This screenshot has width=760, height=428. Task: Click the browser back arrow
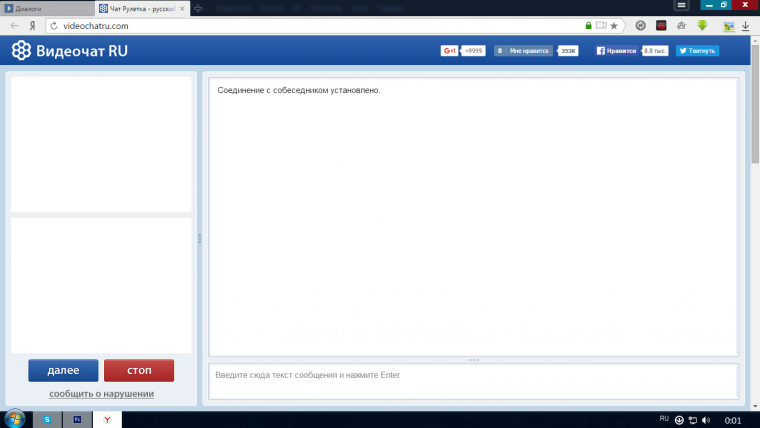tap(15, 25)
